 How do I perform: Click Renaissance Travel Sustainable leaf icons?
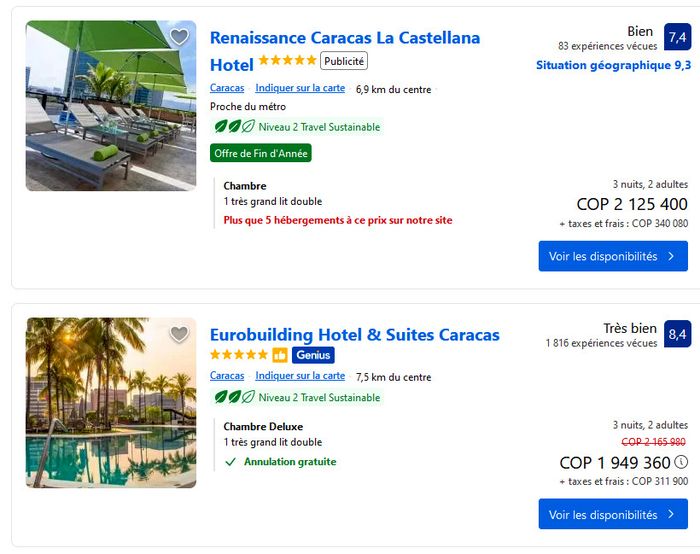click(x=232, y=127)
